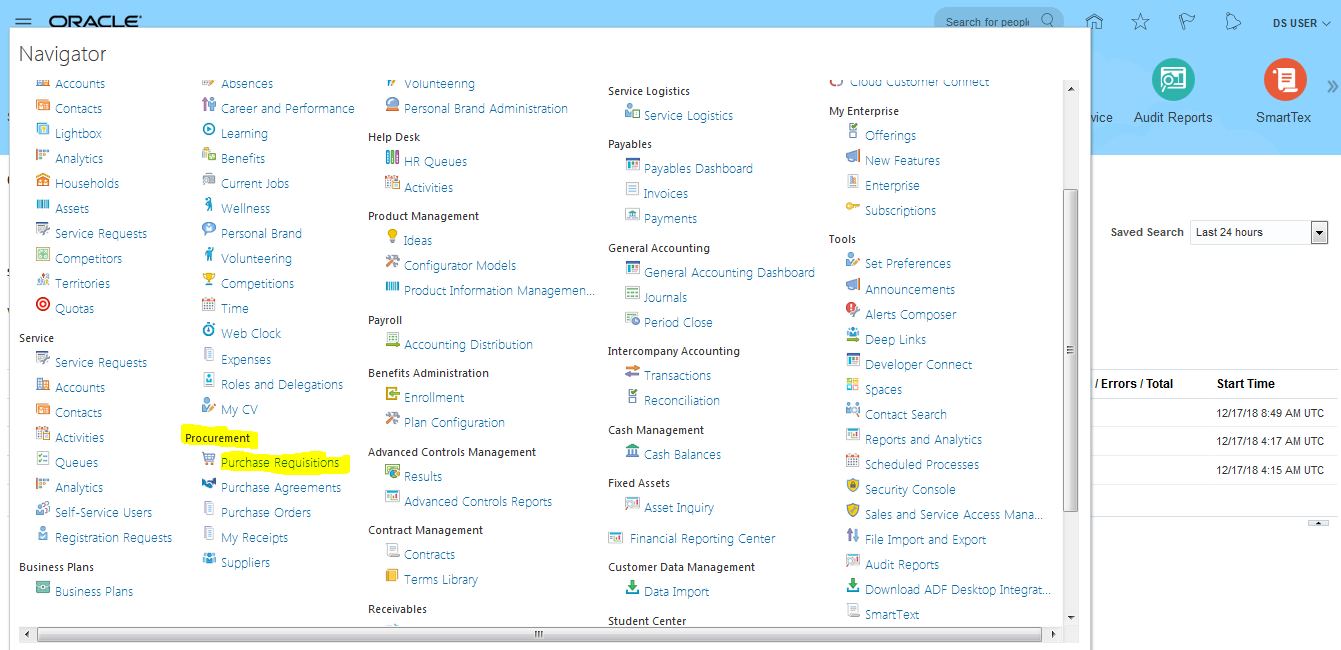Open Business Plans link
This screenshot has width=1341, height=650.
click(x=94, y=591)
